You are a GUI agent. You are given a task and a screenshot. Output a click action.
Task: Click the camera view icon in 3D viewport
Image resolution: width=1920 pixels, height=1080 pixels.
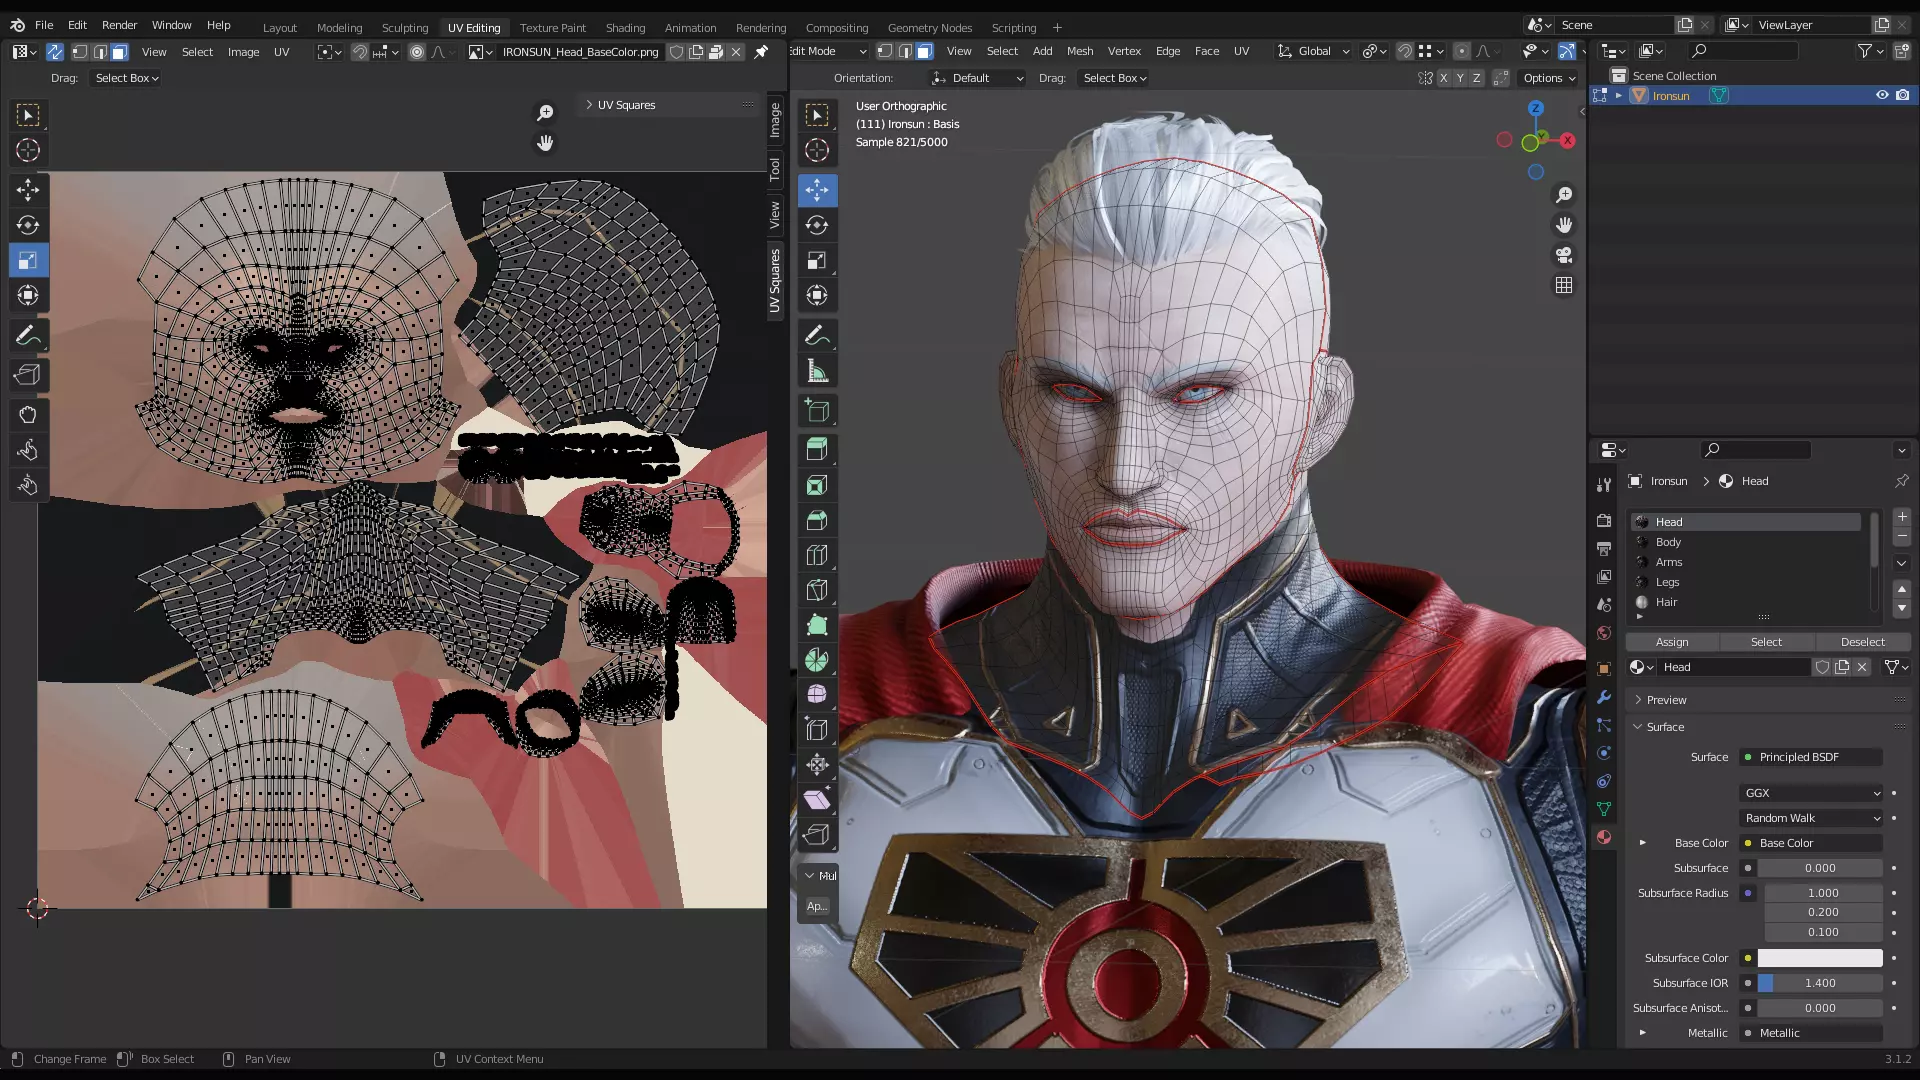[1564, 255]
